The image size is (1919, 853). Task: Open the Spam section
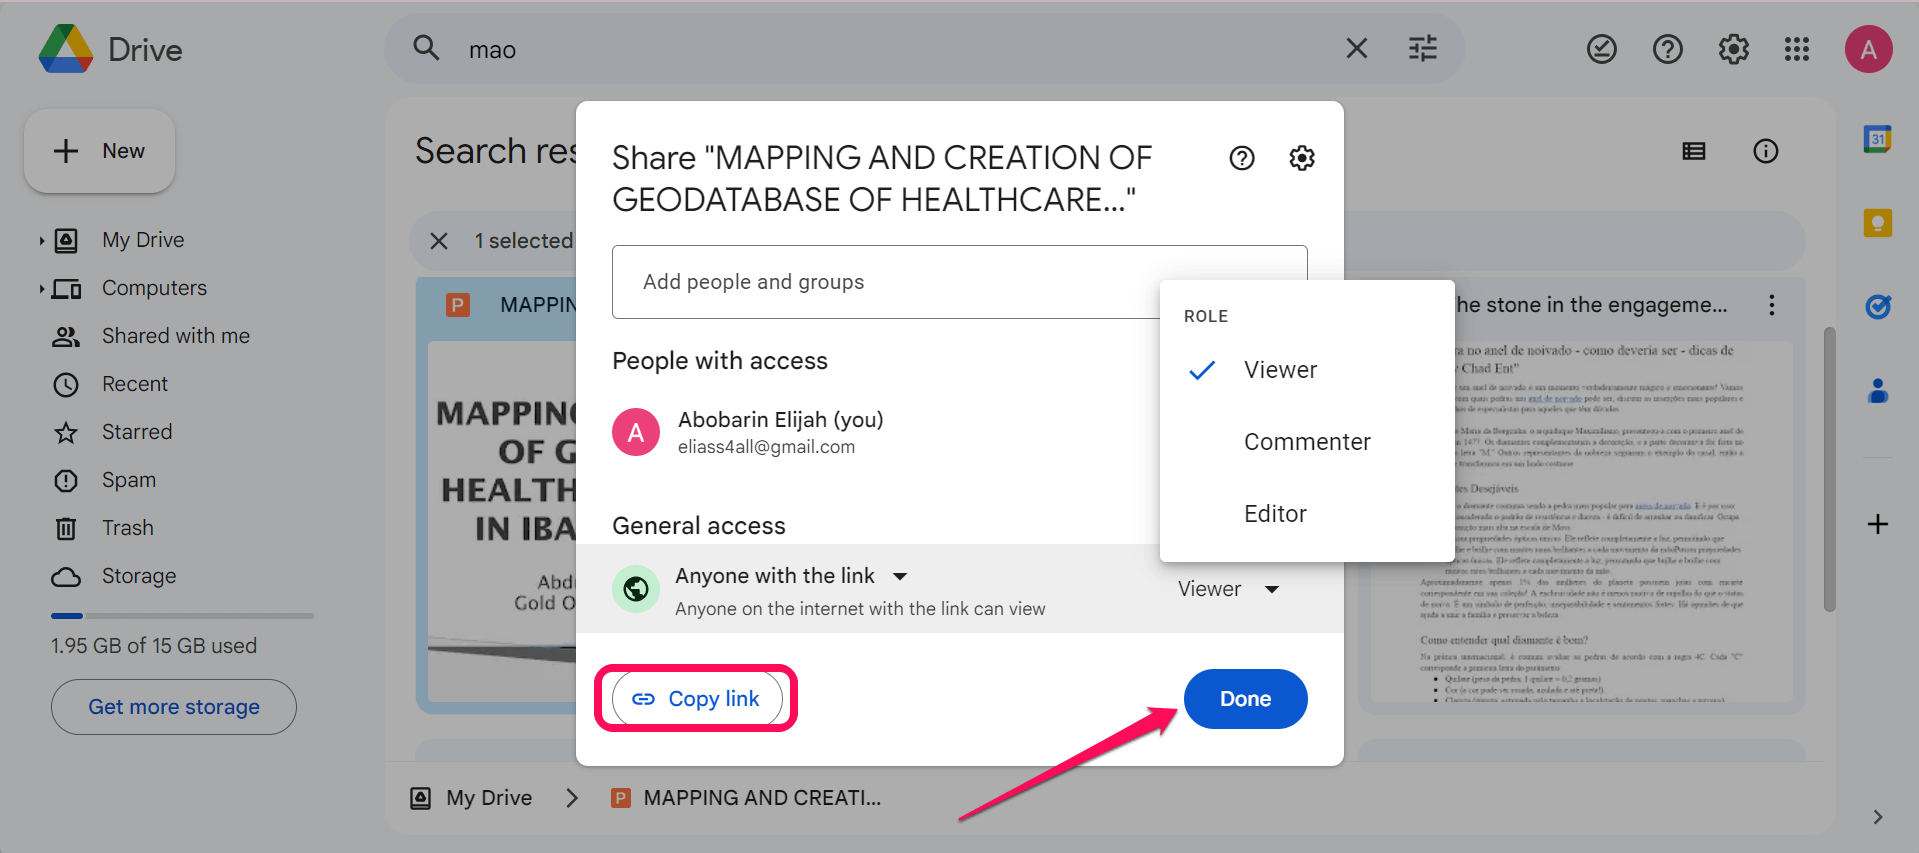click(129, 480)
